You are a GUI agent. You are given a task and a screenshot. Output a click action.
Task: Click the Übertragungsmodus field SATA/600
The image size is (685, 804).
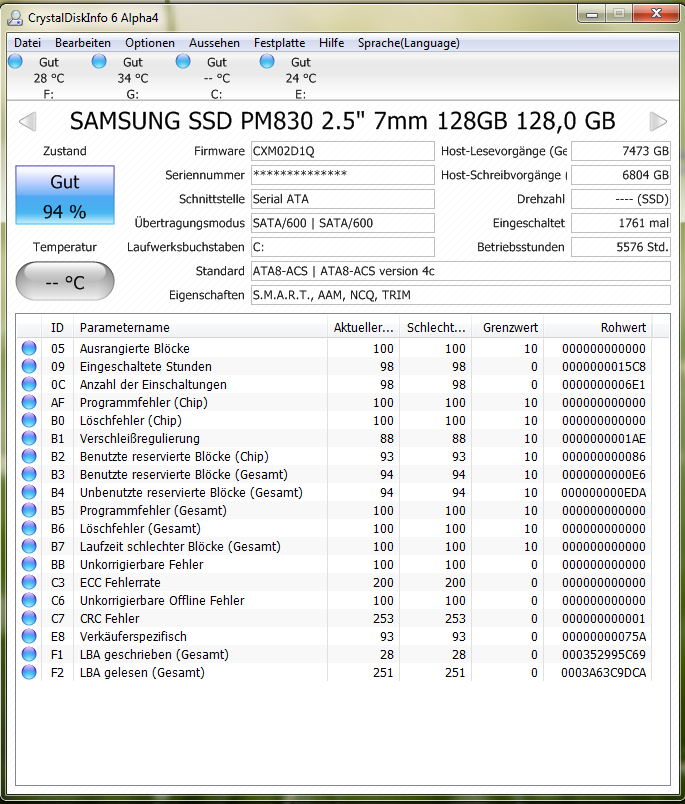(x=342, y=223)
